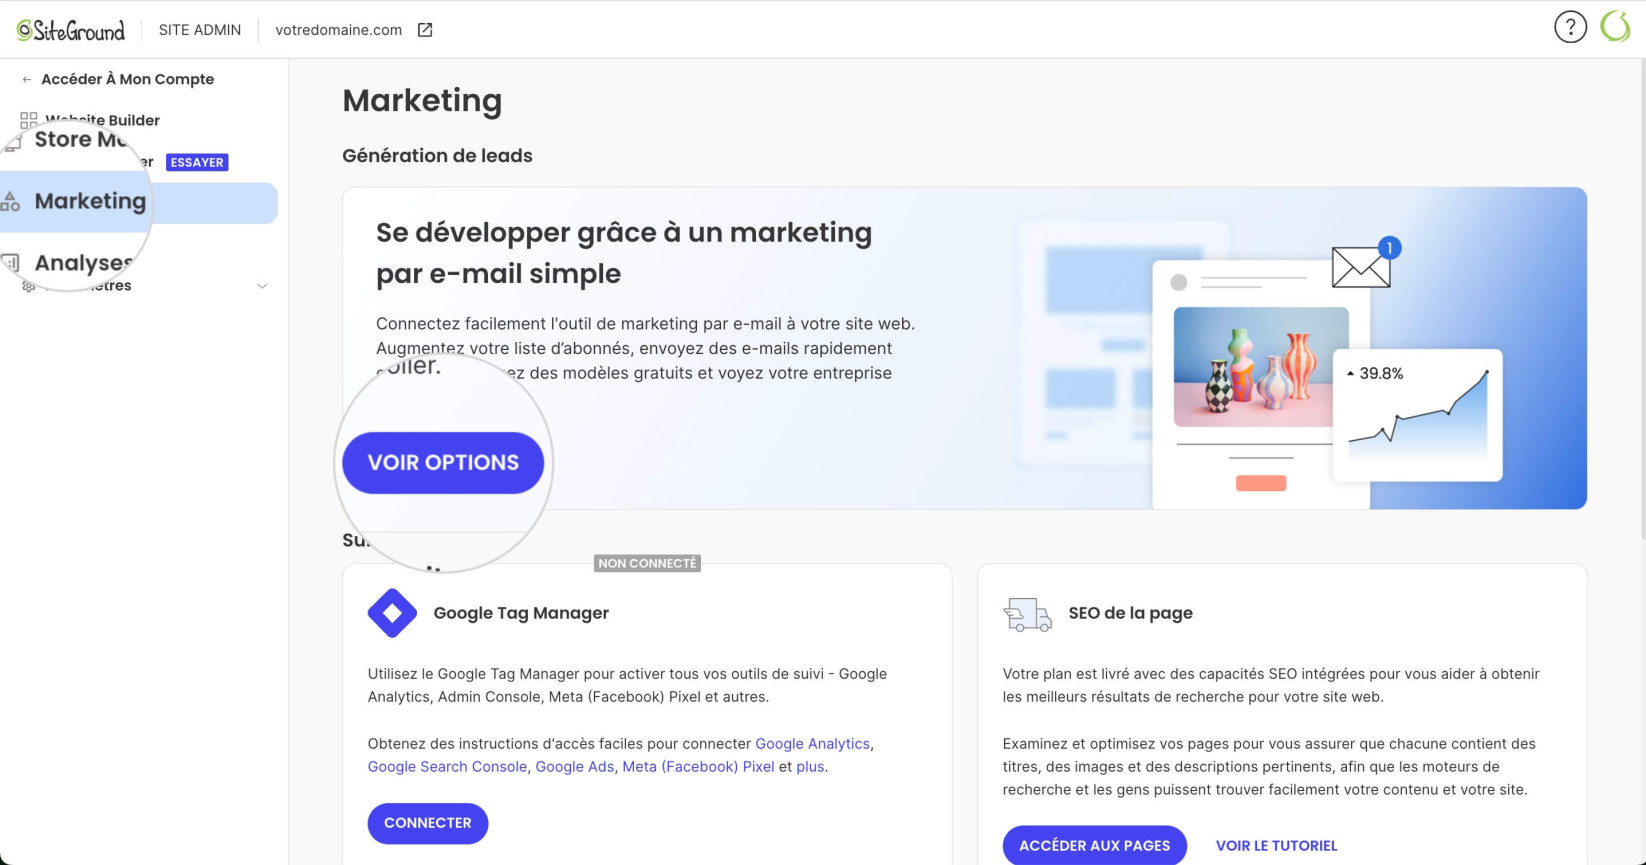Click the page vertical scrollbar

(x=1641, y=300)
